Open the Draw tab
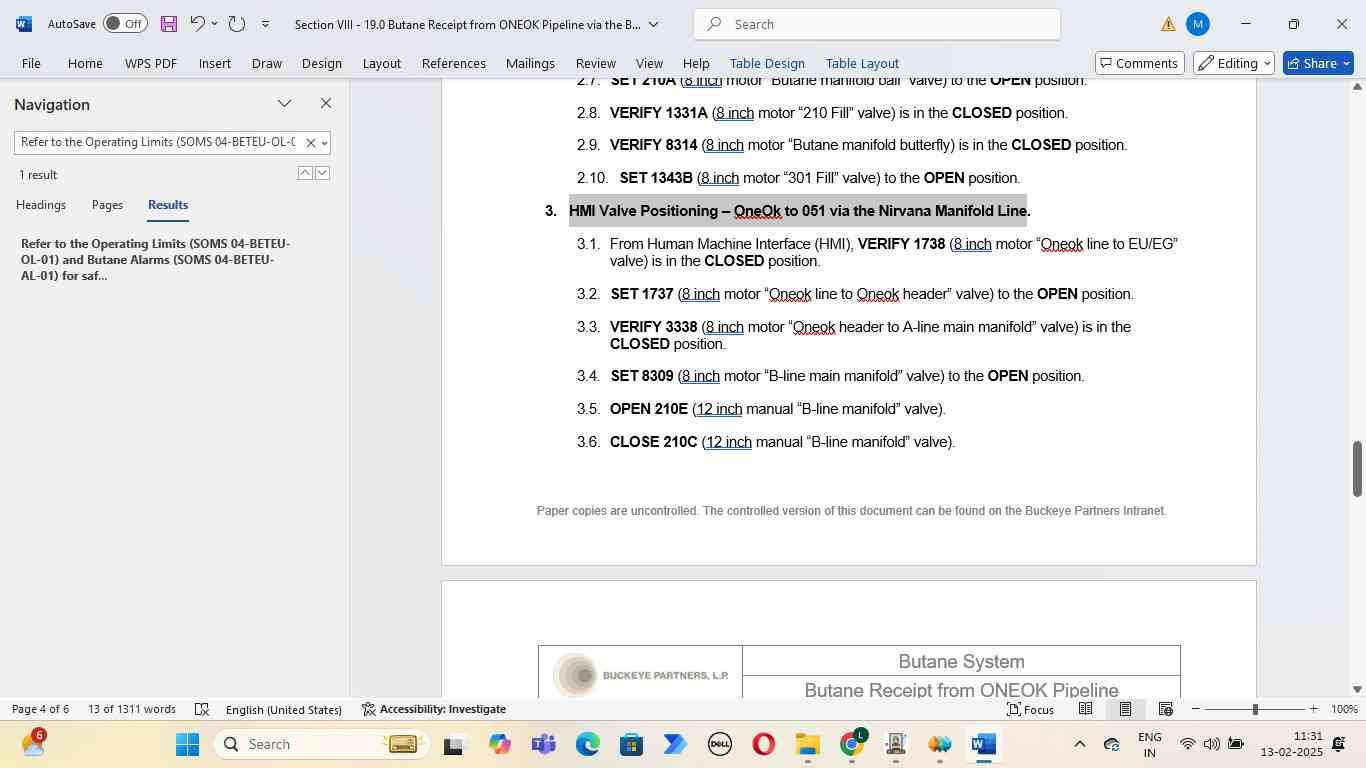Screen dimensions: 1366x768 pyautogui.click(x=267, y=63)
